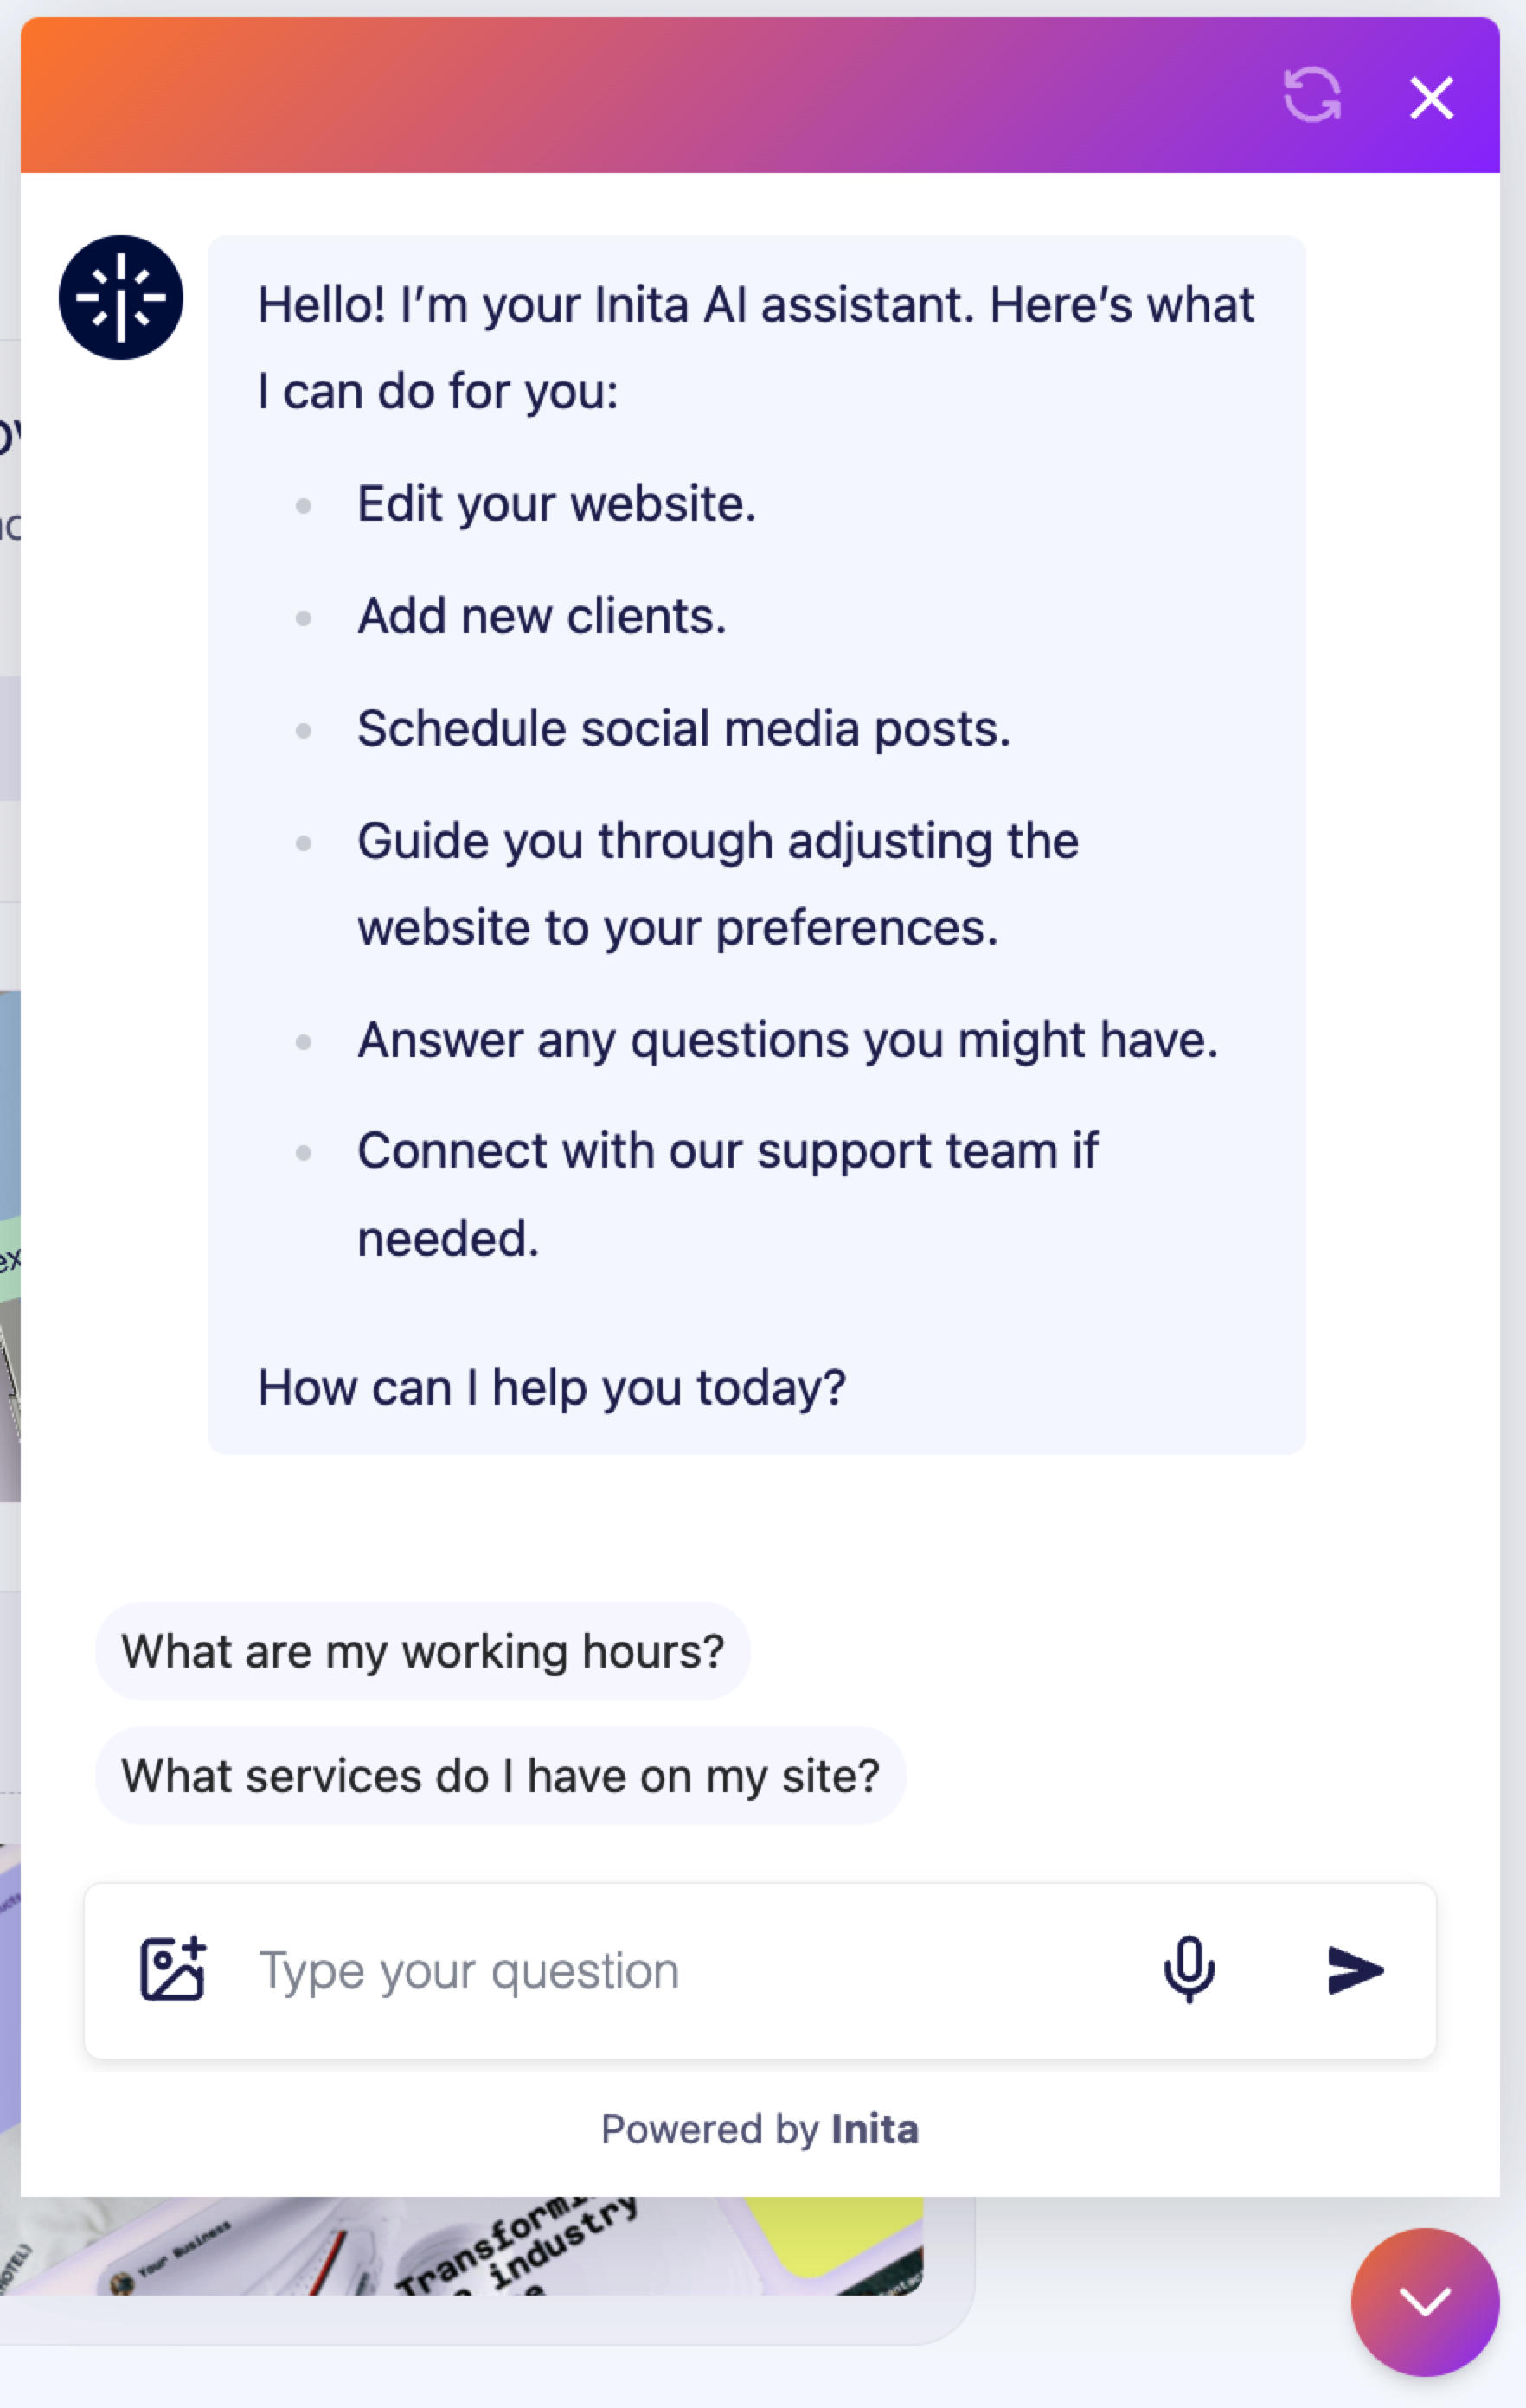Send message with the arrow icon
Screen dimensions: 1526x2408
pyautogui.click(x=1355, y=1970)
